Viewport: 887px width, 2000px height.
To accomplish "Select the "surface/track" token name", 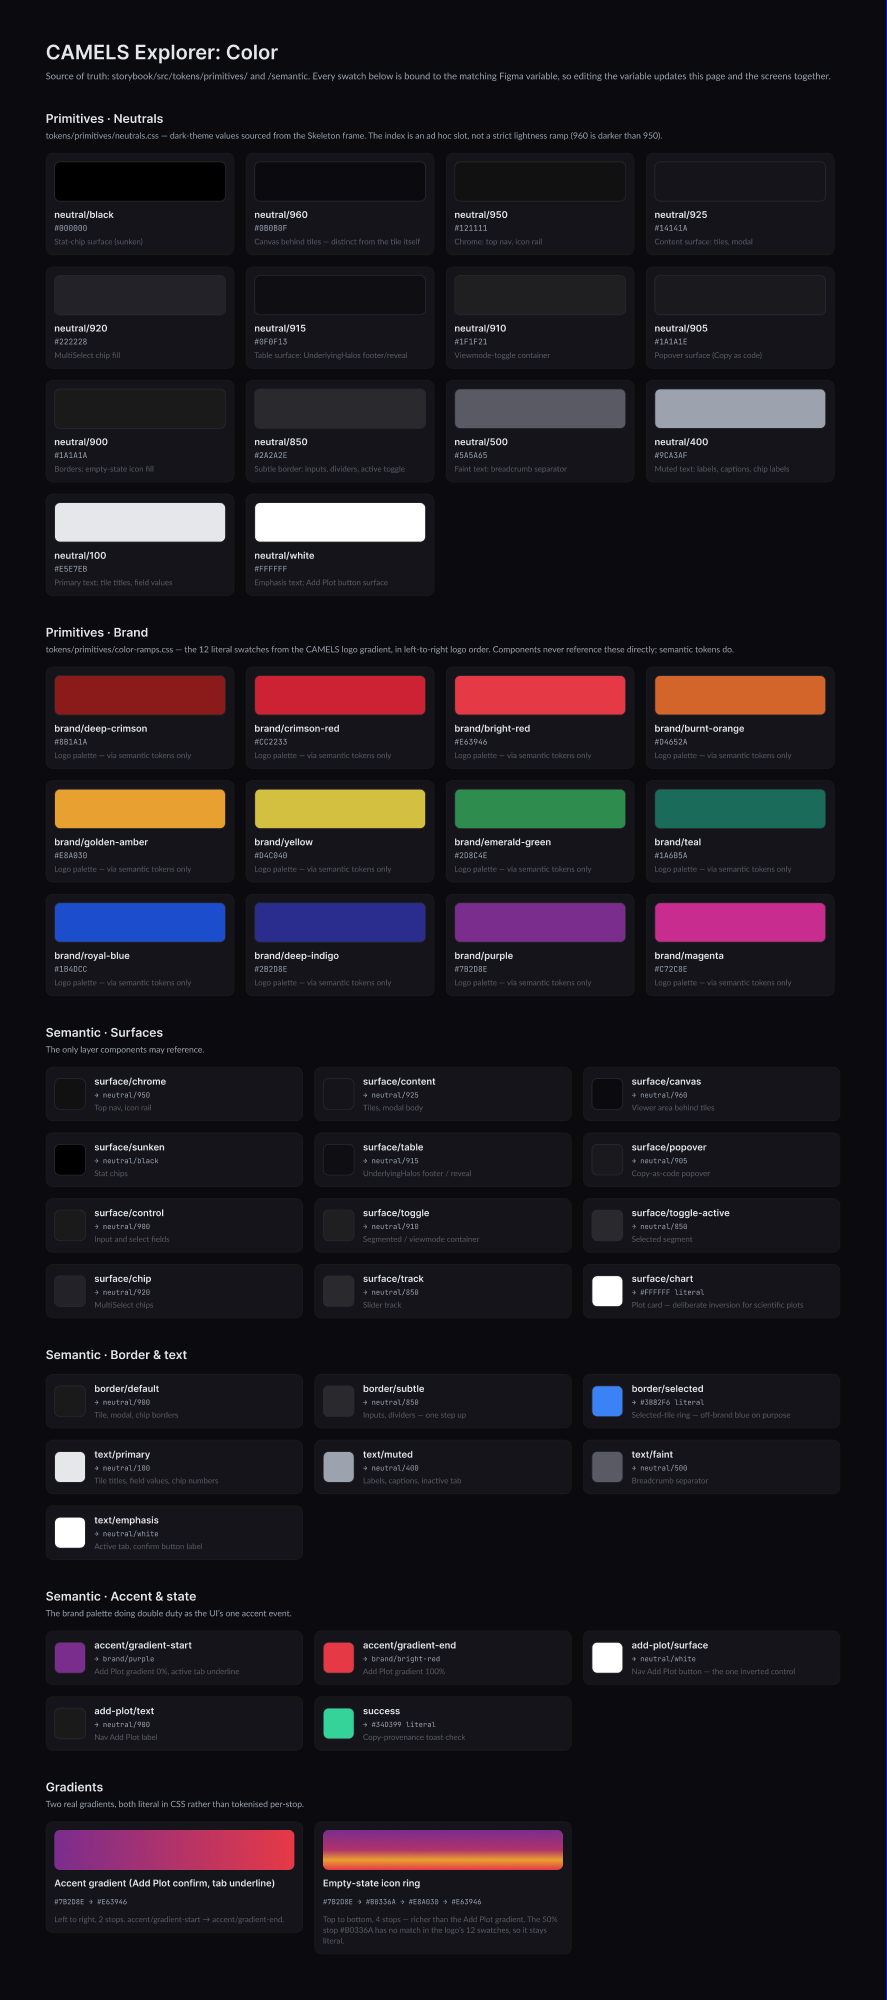I will pyautogui.click(x=393, y=1278).
